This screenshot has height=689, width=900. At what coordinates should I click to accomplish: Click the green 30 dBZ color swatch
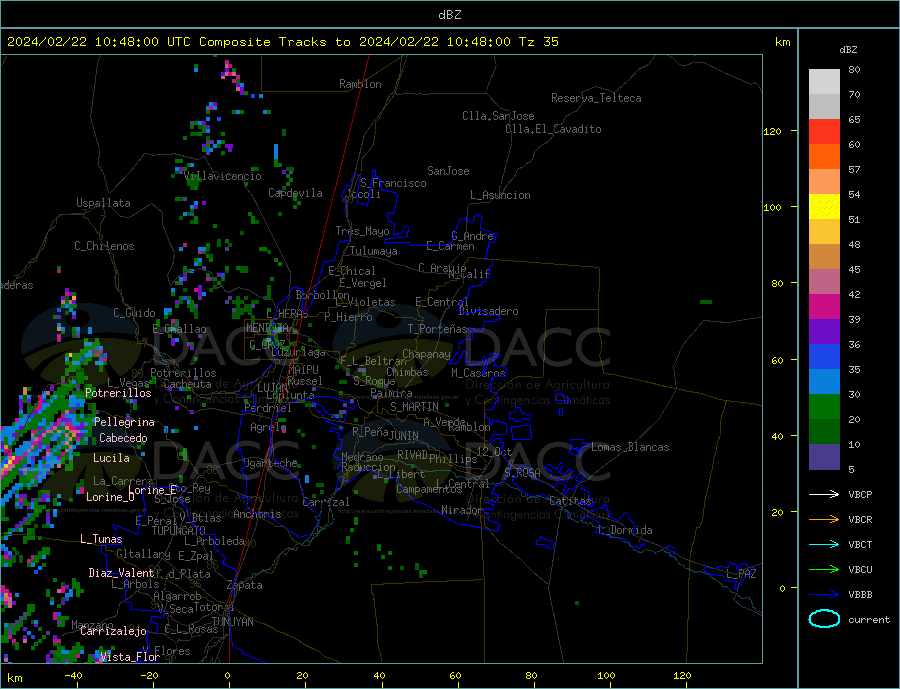point(824,407)
